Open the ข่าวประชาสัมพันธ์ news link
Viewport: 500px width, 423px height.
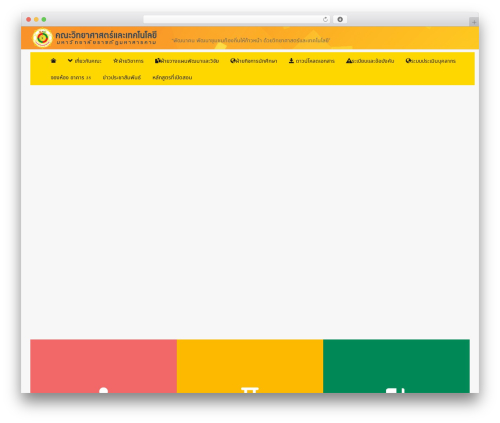(x=122, y=77)
